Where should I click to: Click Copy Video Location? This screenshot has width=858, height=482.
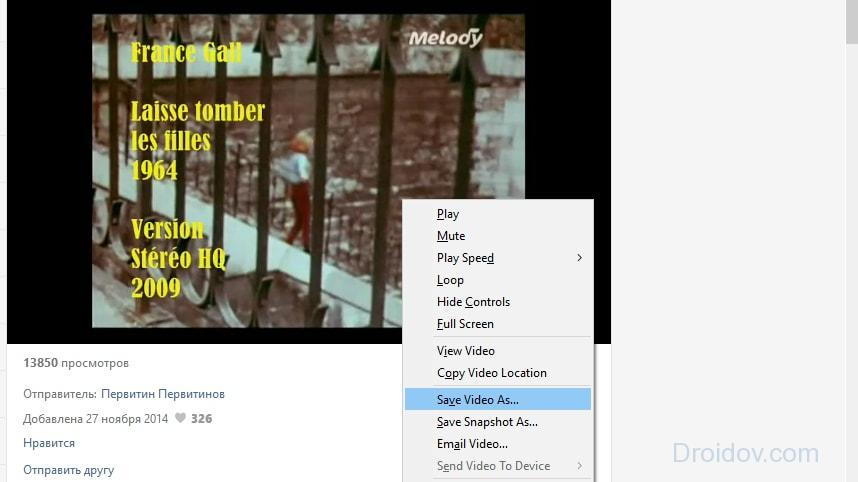(492, 373)
